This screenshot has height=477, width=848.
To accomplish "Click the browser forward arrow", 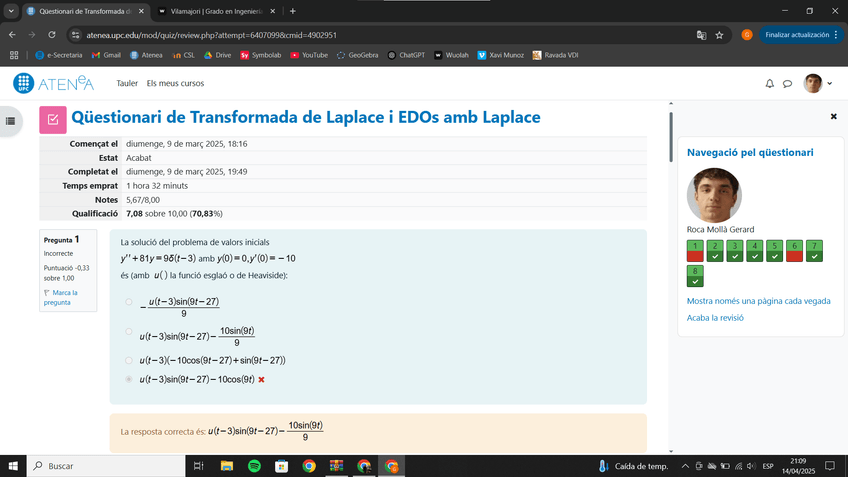I will coord(32,35).
